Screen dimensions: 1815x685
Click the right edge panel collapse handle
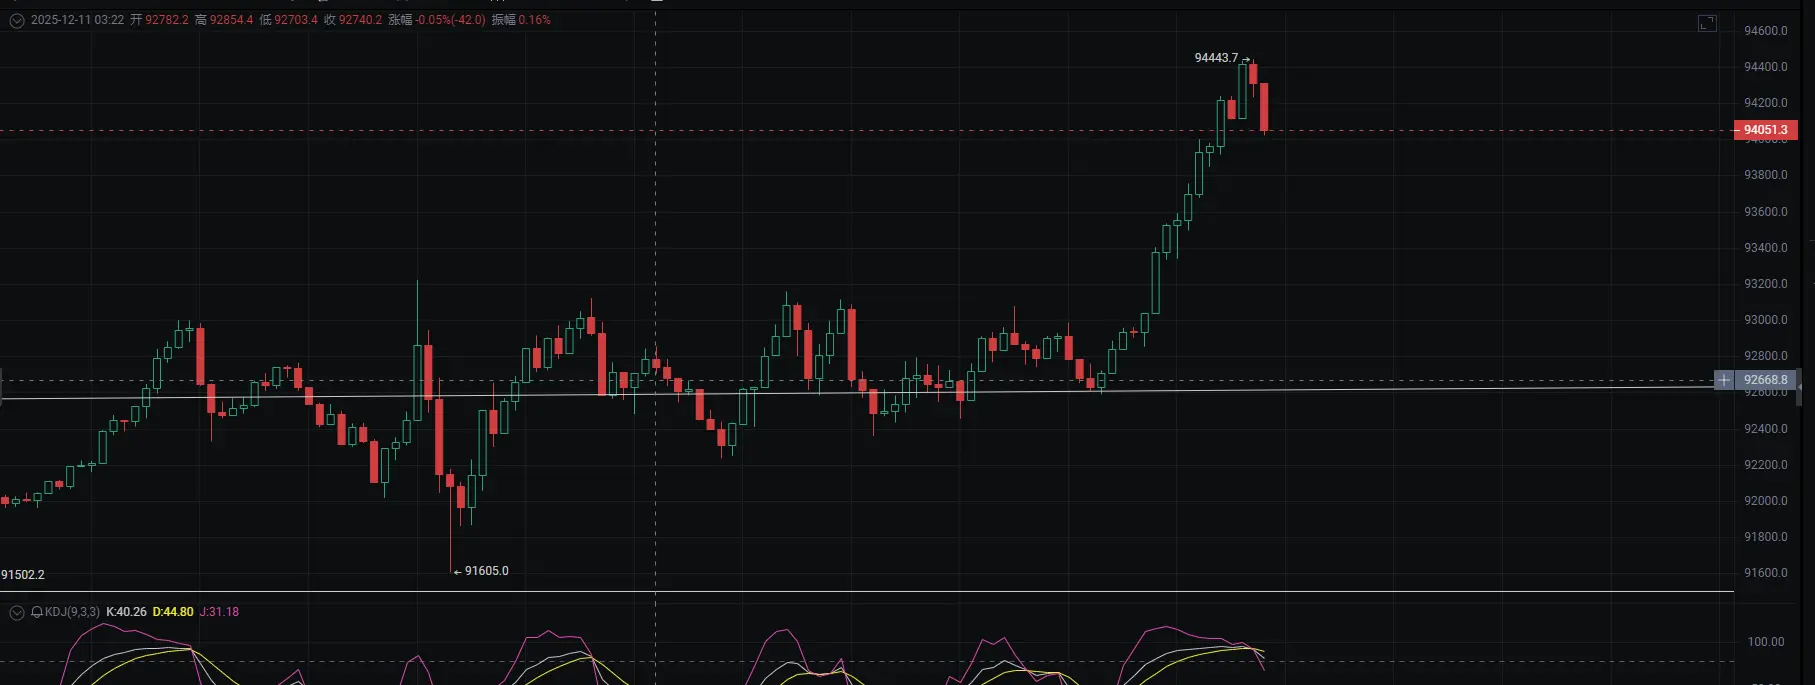click(1799, 386)
